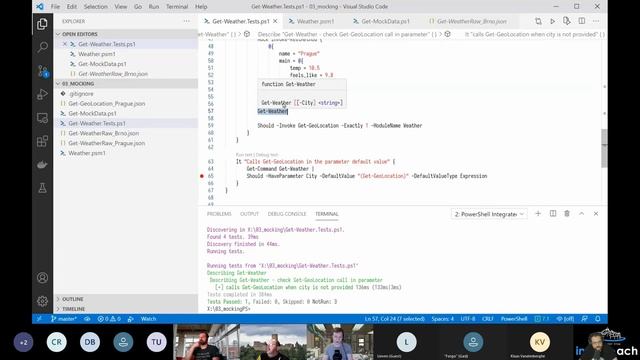Click the master branch indicator
640x360 pixels.
(x=64, y=319)
